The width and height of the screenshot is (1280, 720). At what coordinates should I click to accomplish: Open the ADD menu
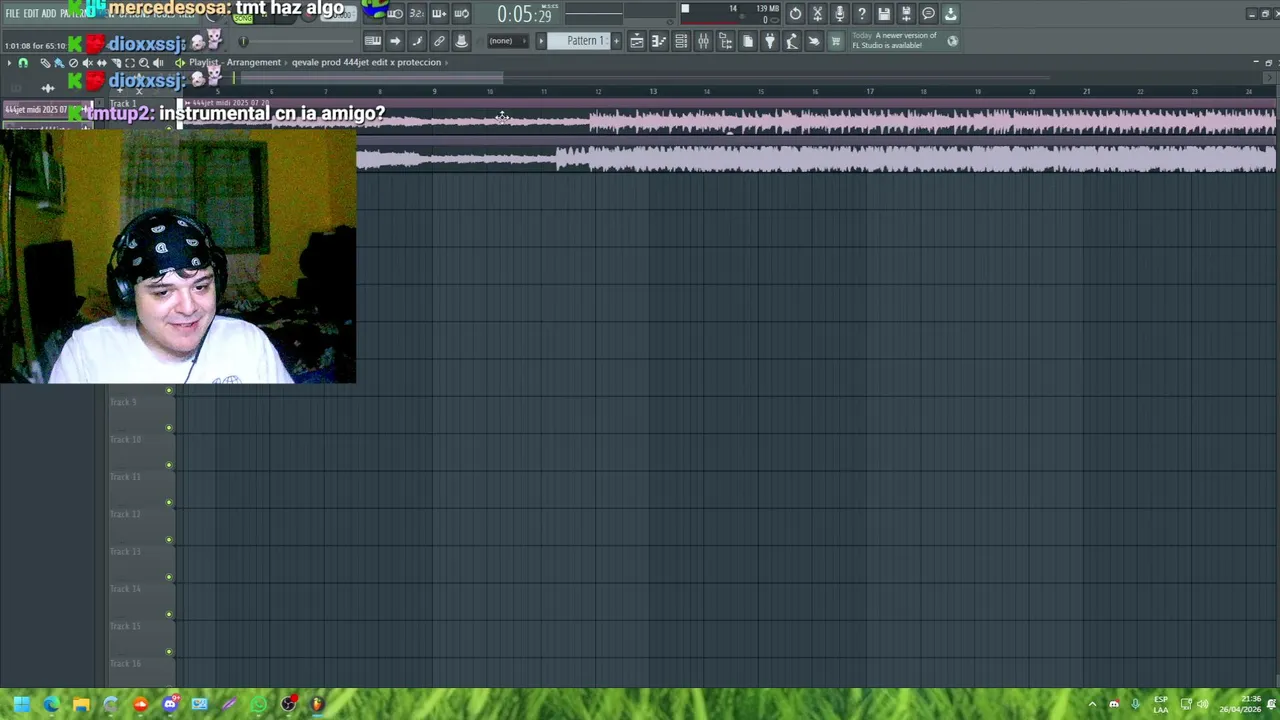click(x=49, y=13)
